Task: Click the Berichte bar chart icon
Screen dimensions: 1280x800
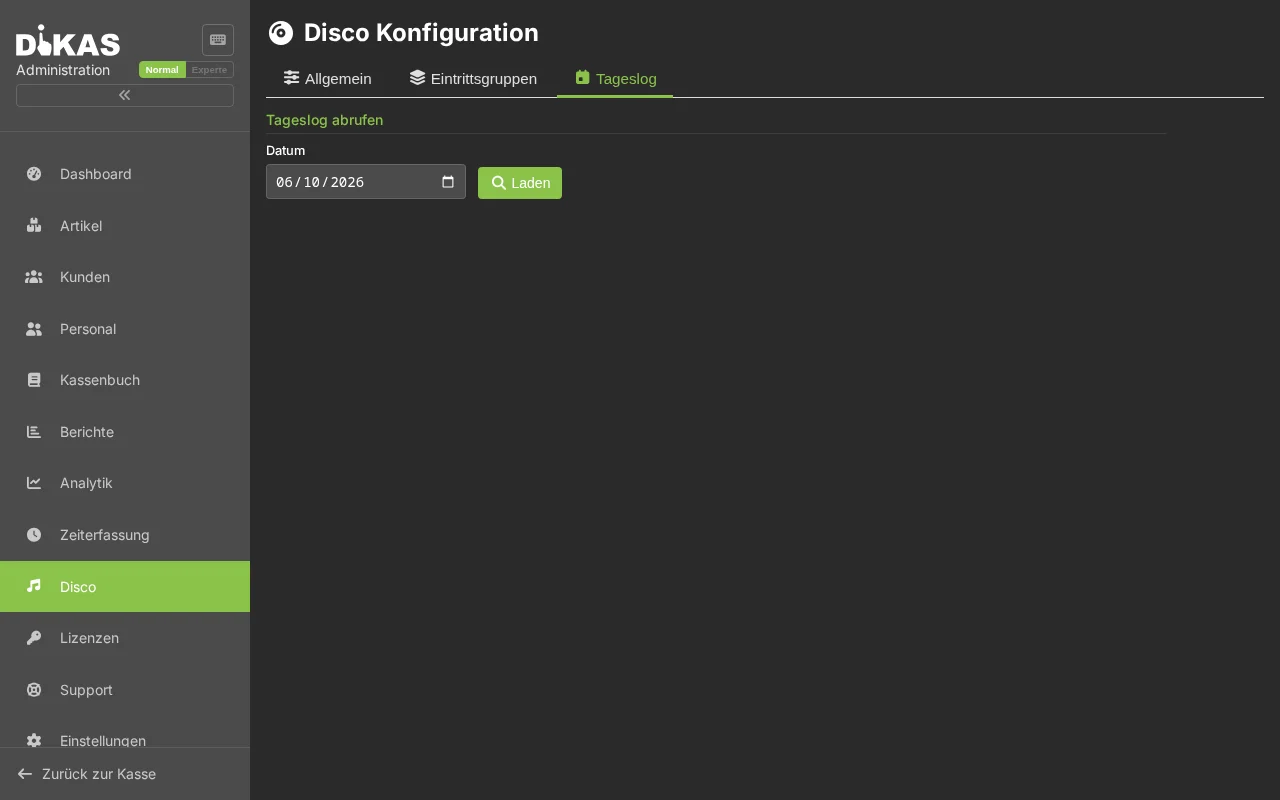Action: pos(34,432)
